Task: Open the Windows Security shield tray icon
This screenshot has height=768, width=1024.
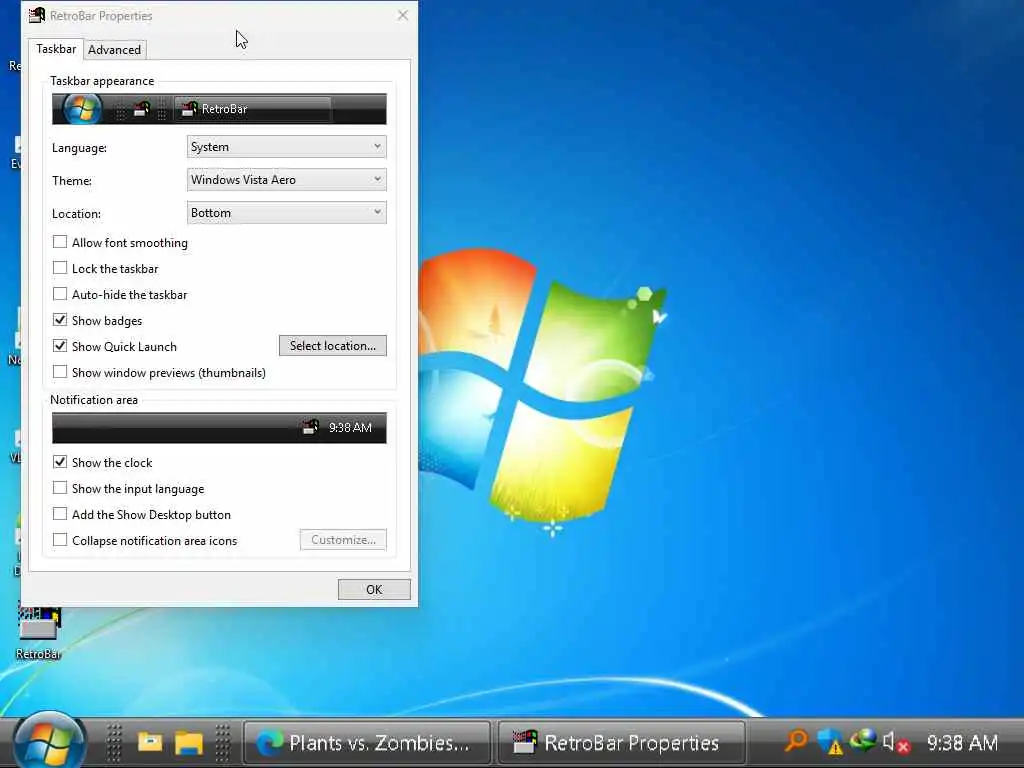Action: tap(830, 742)
